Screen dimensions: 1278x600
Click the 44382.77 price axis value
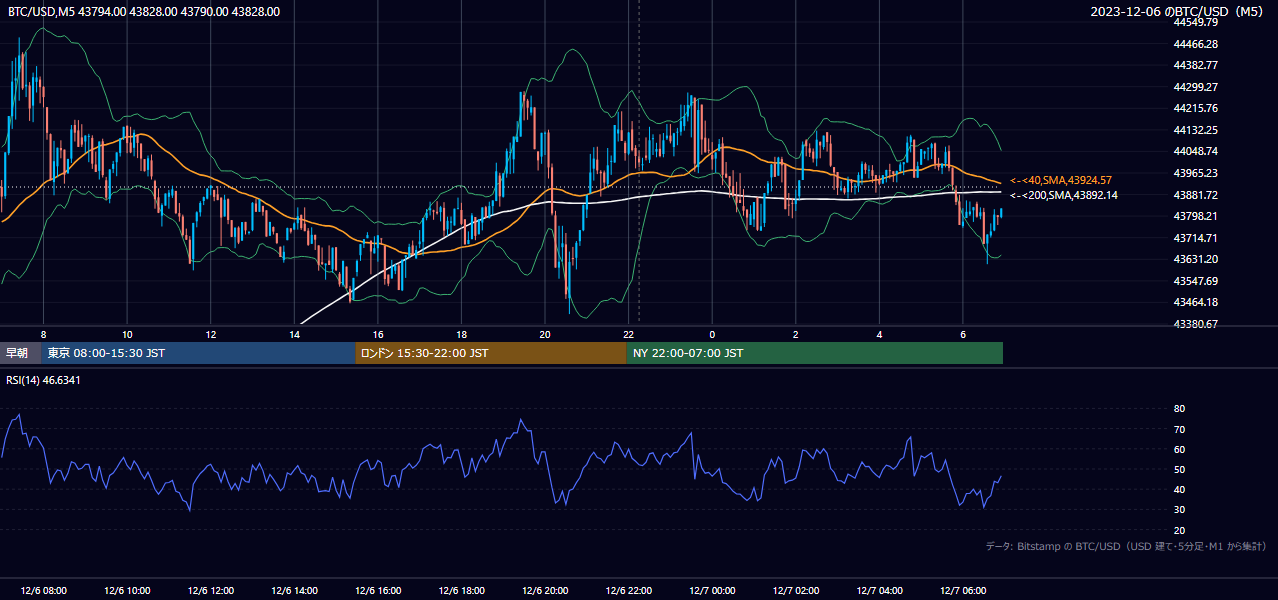pyautogui.click(x=1196, y=65)
